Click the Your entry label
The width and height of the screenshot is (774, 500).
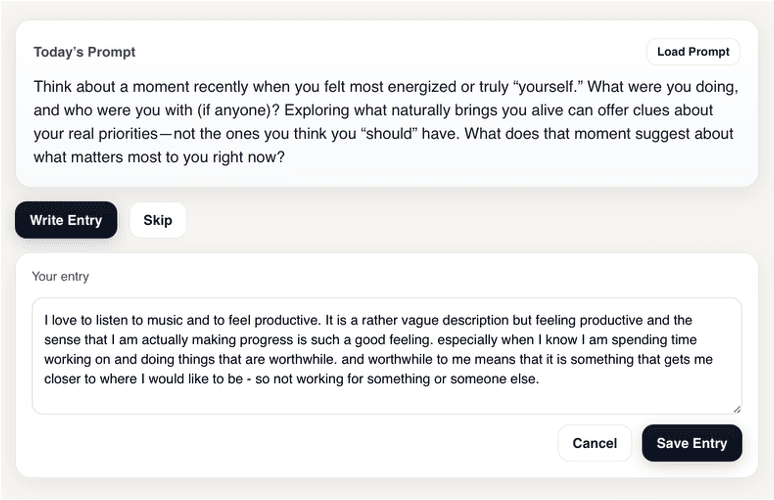60,276
